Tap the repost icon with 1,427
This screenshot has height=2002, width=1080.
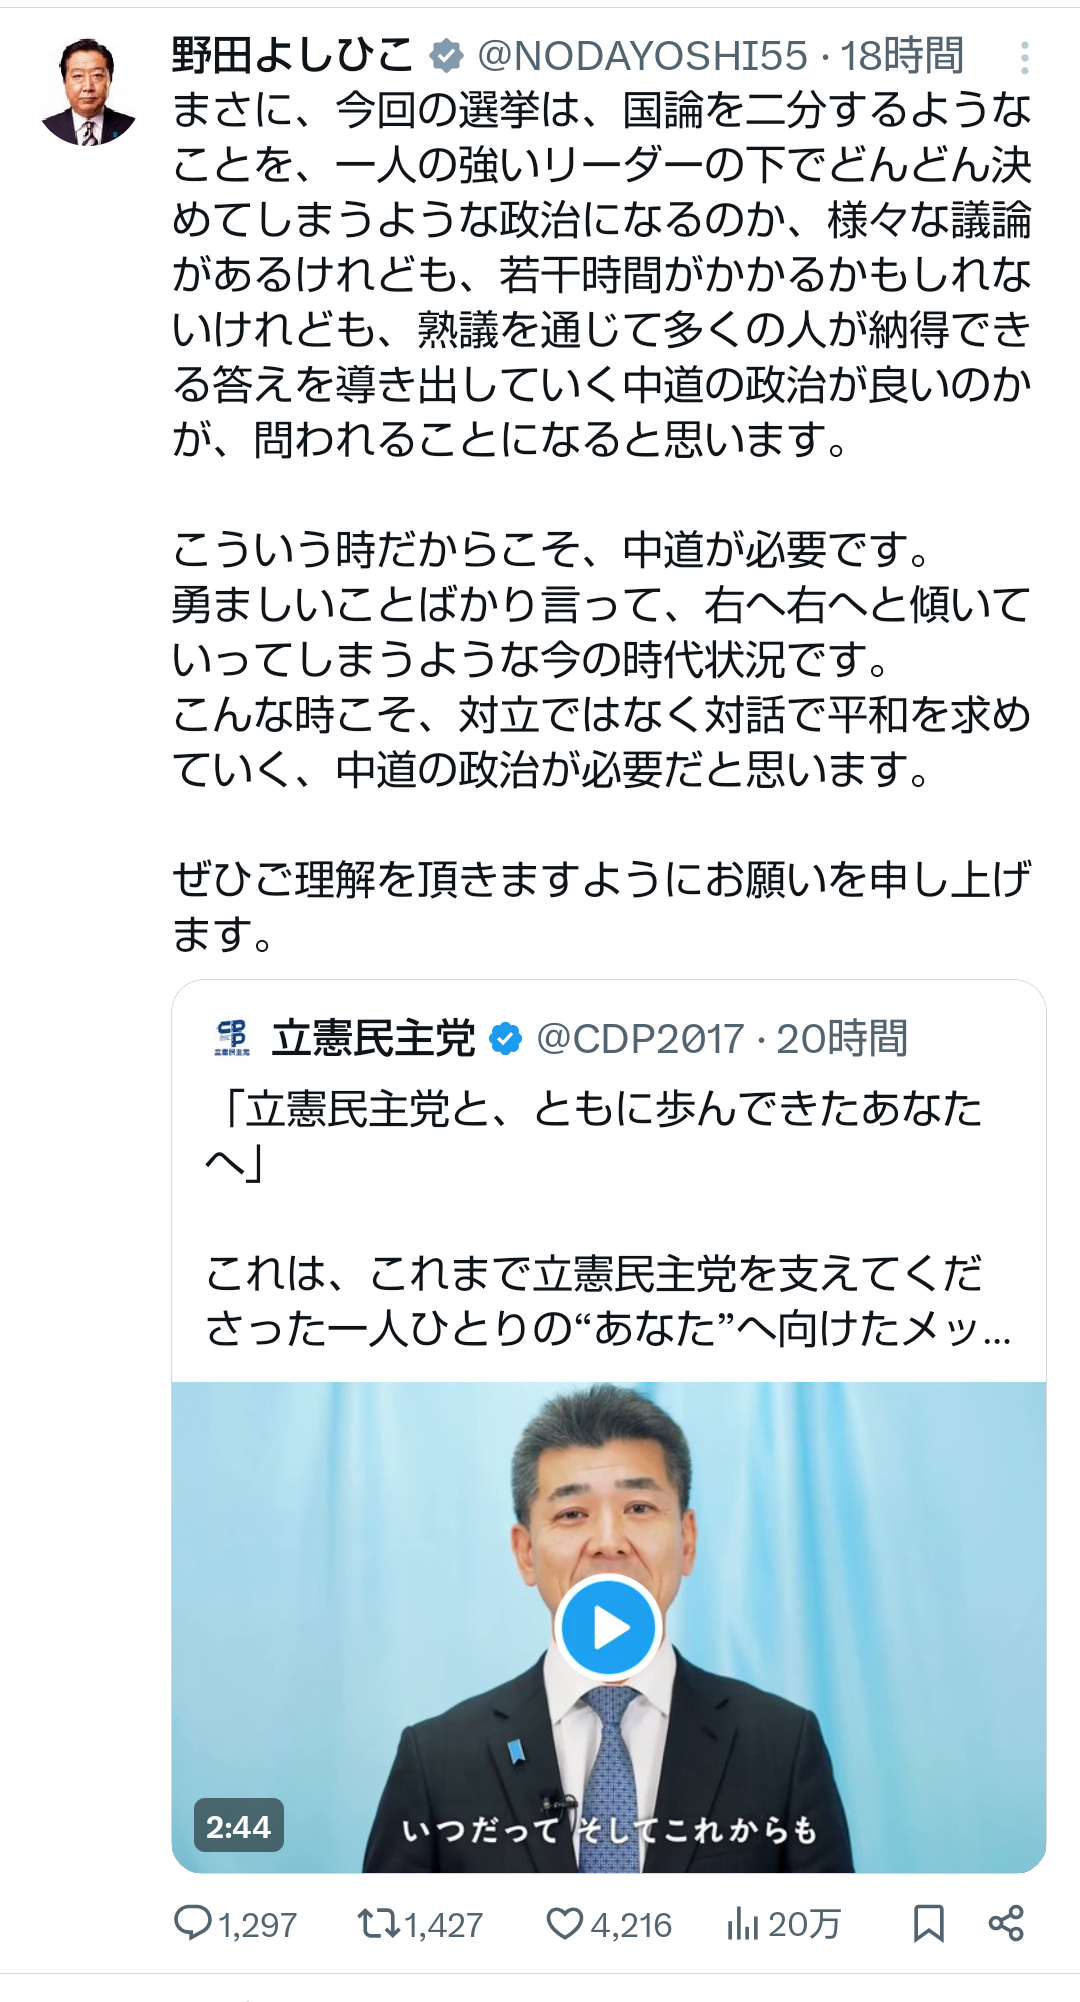coord(378,1923)
